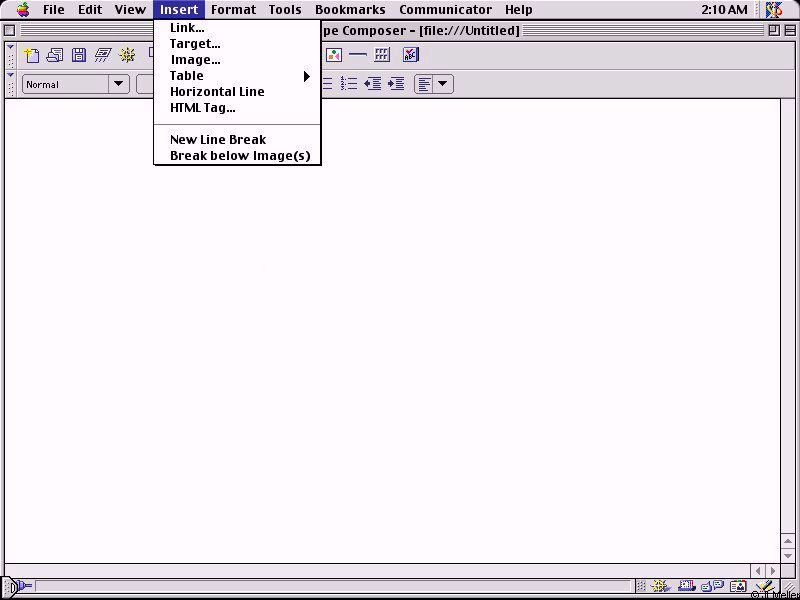Toggle the numbered list button
This screenshot has height=600, width=800.
tap(348, 84)
